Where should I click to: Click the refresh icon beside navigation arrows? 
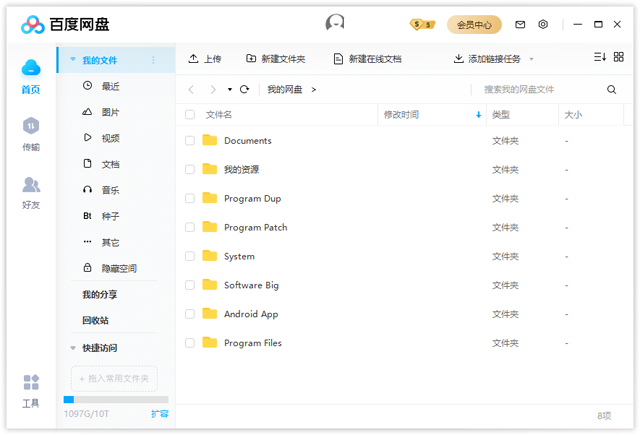(x=244, y=89)
